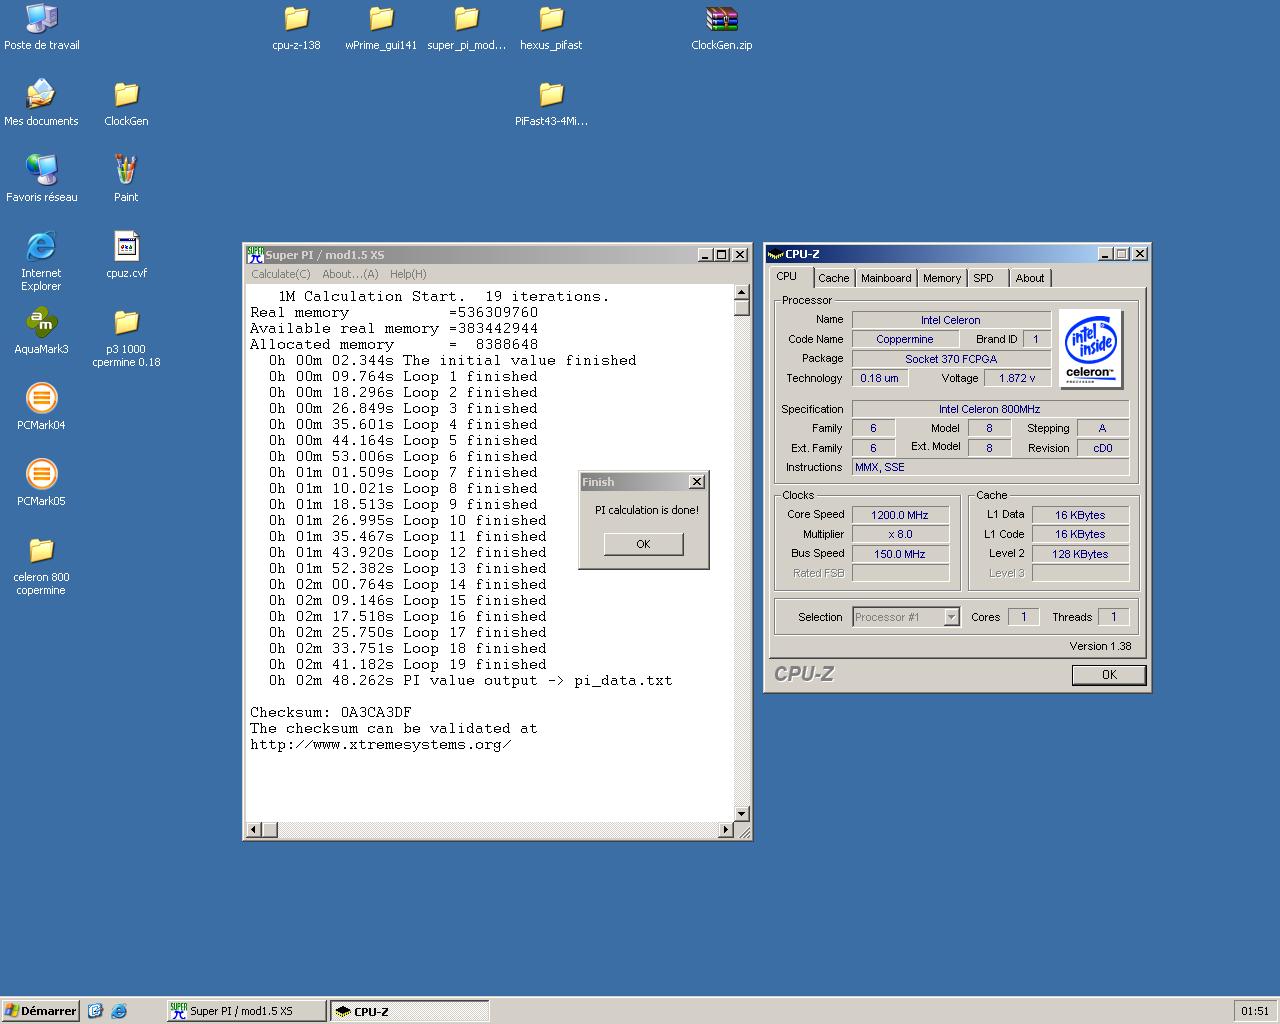1280x1024 pixels.
Task: Click PI value output pi_data.txt line
Action: click(x=470, y=680)
